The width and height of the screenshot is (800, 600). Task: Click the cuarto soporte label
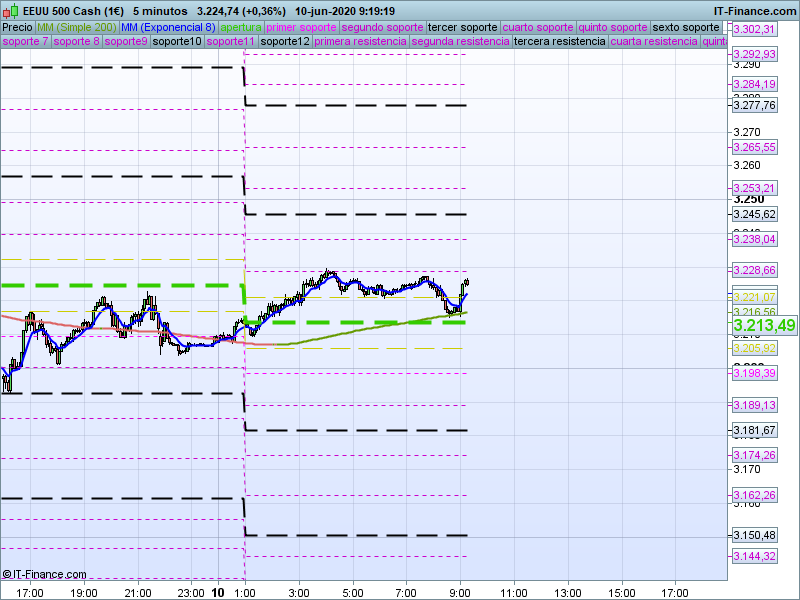(538, 27)
